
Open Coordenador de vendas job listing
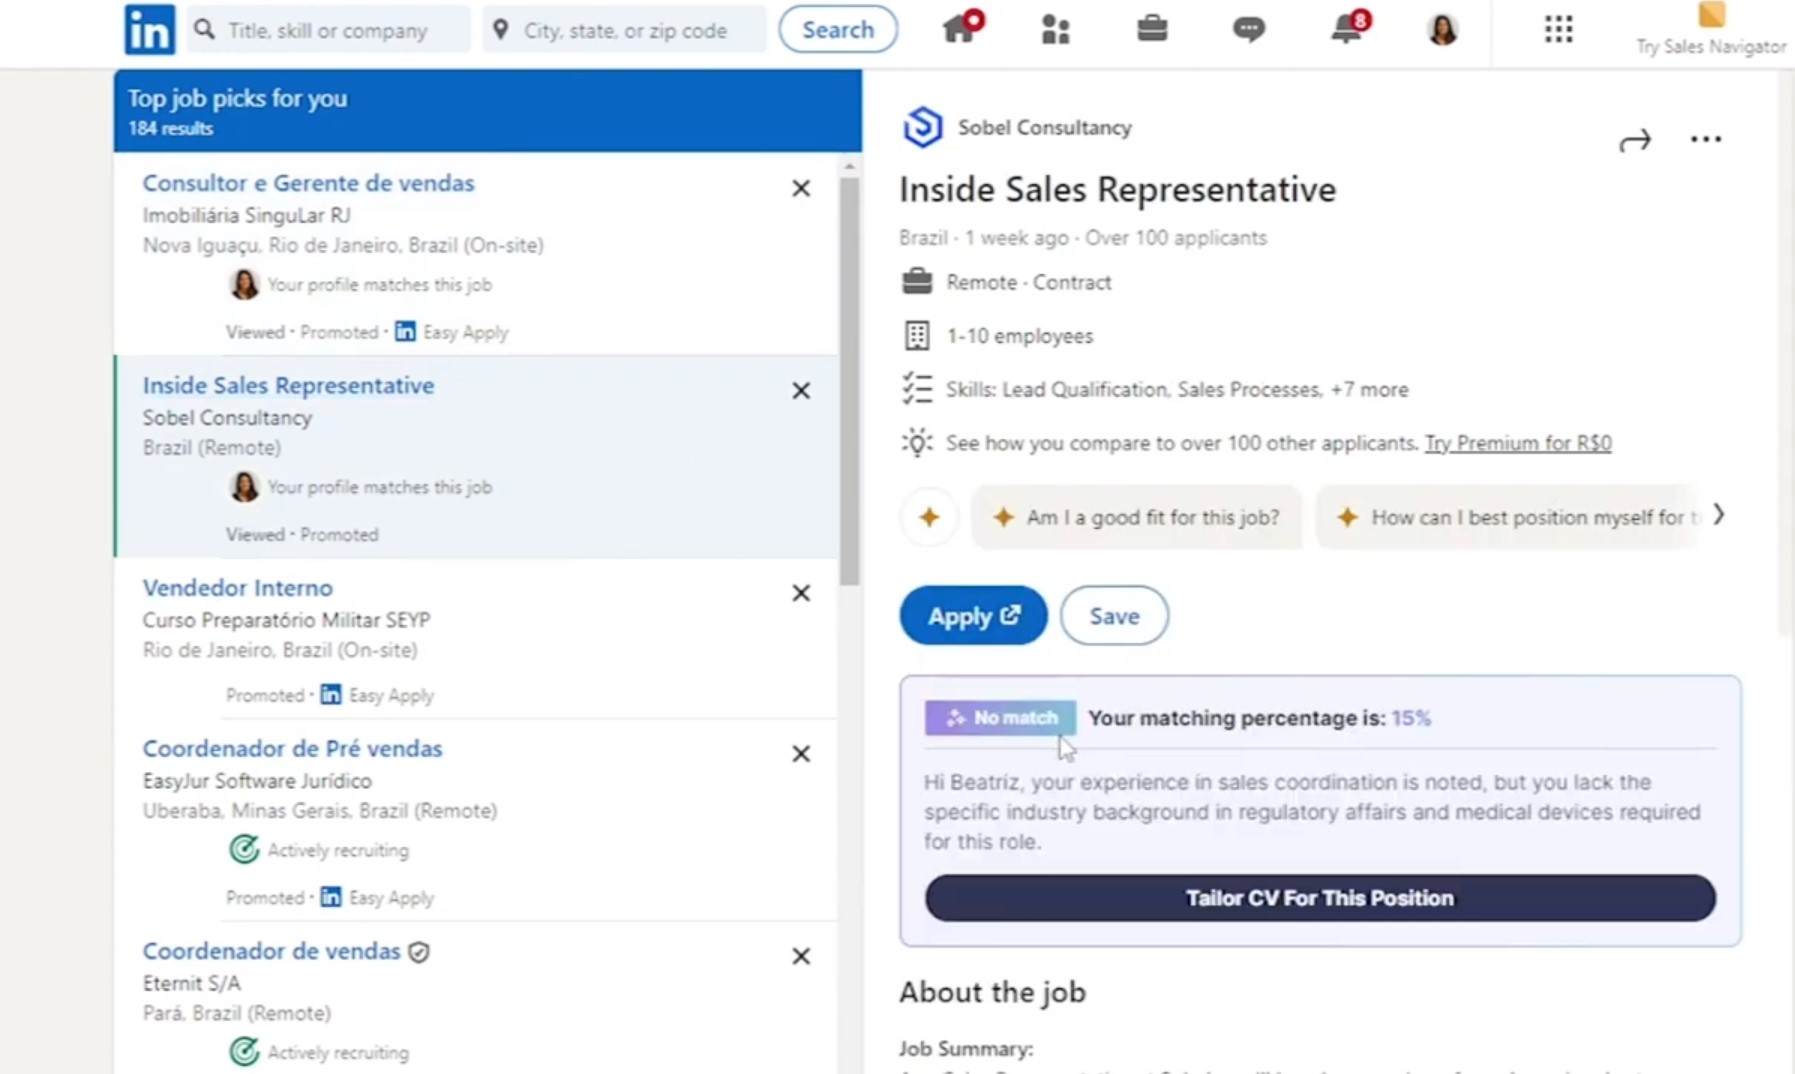tap(271, 951)
